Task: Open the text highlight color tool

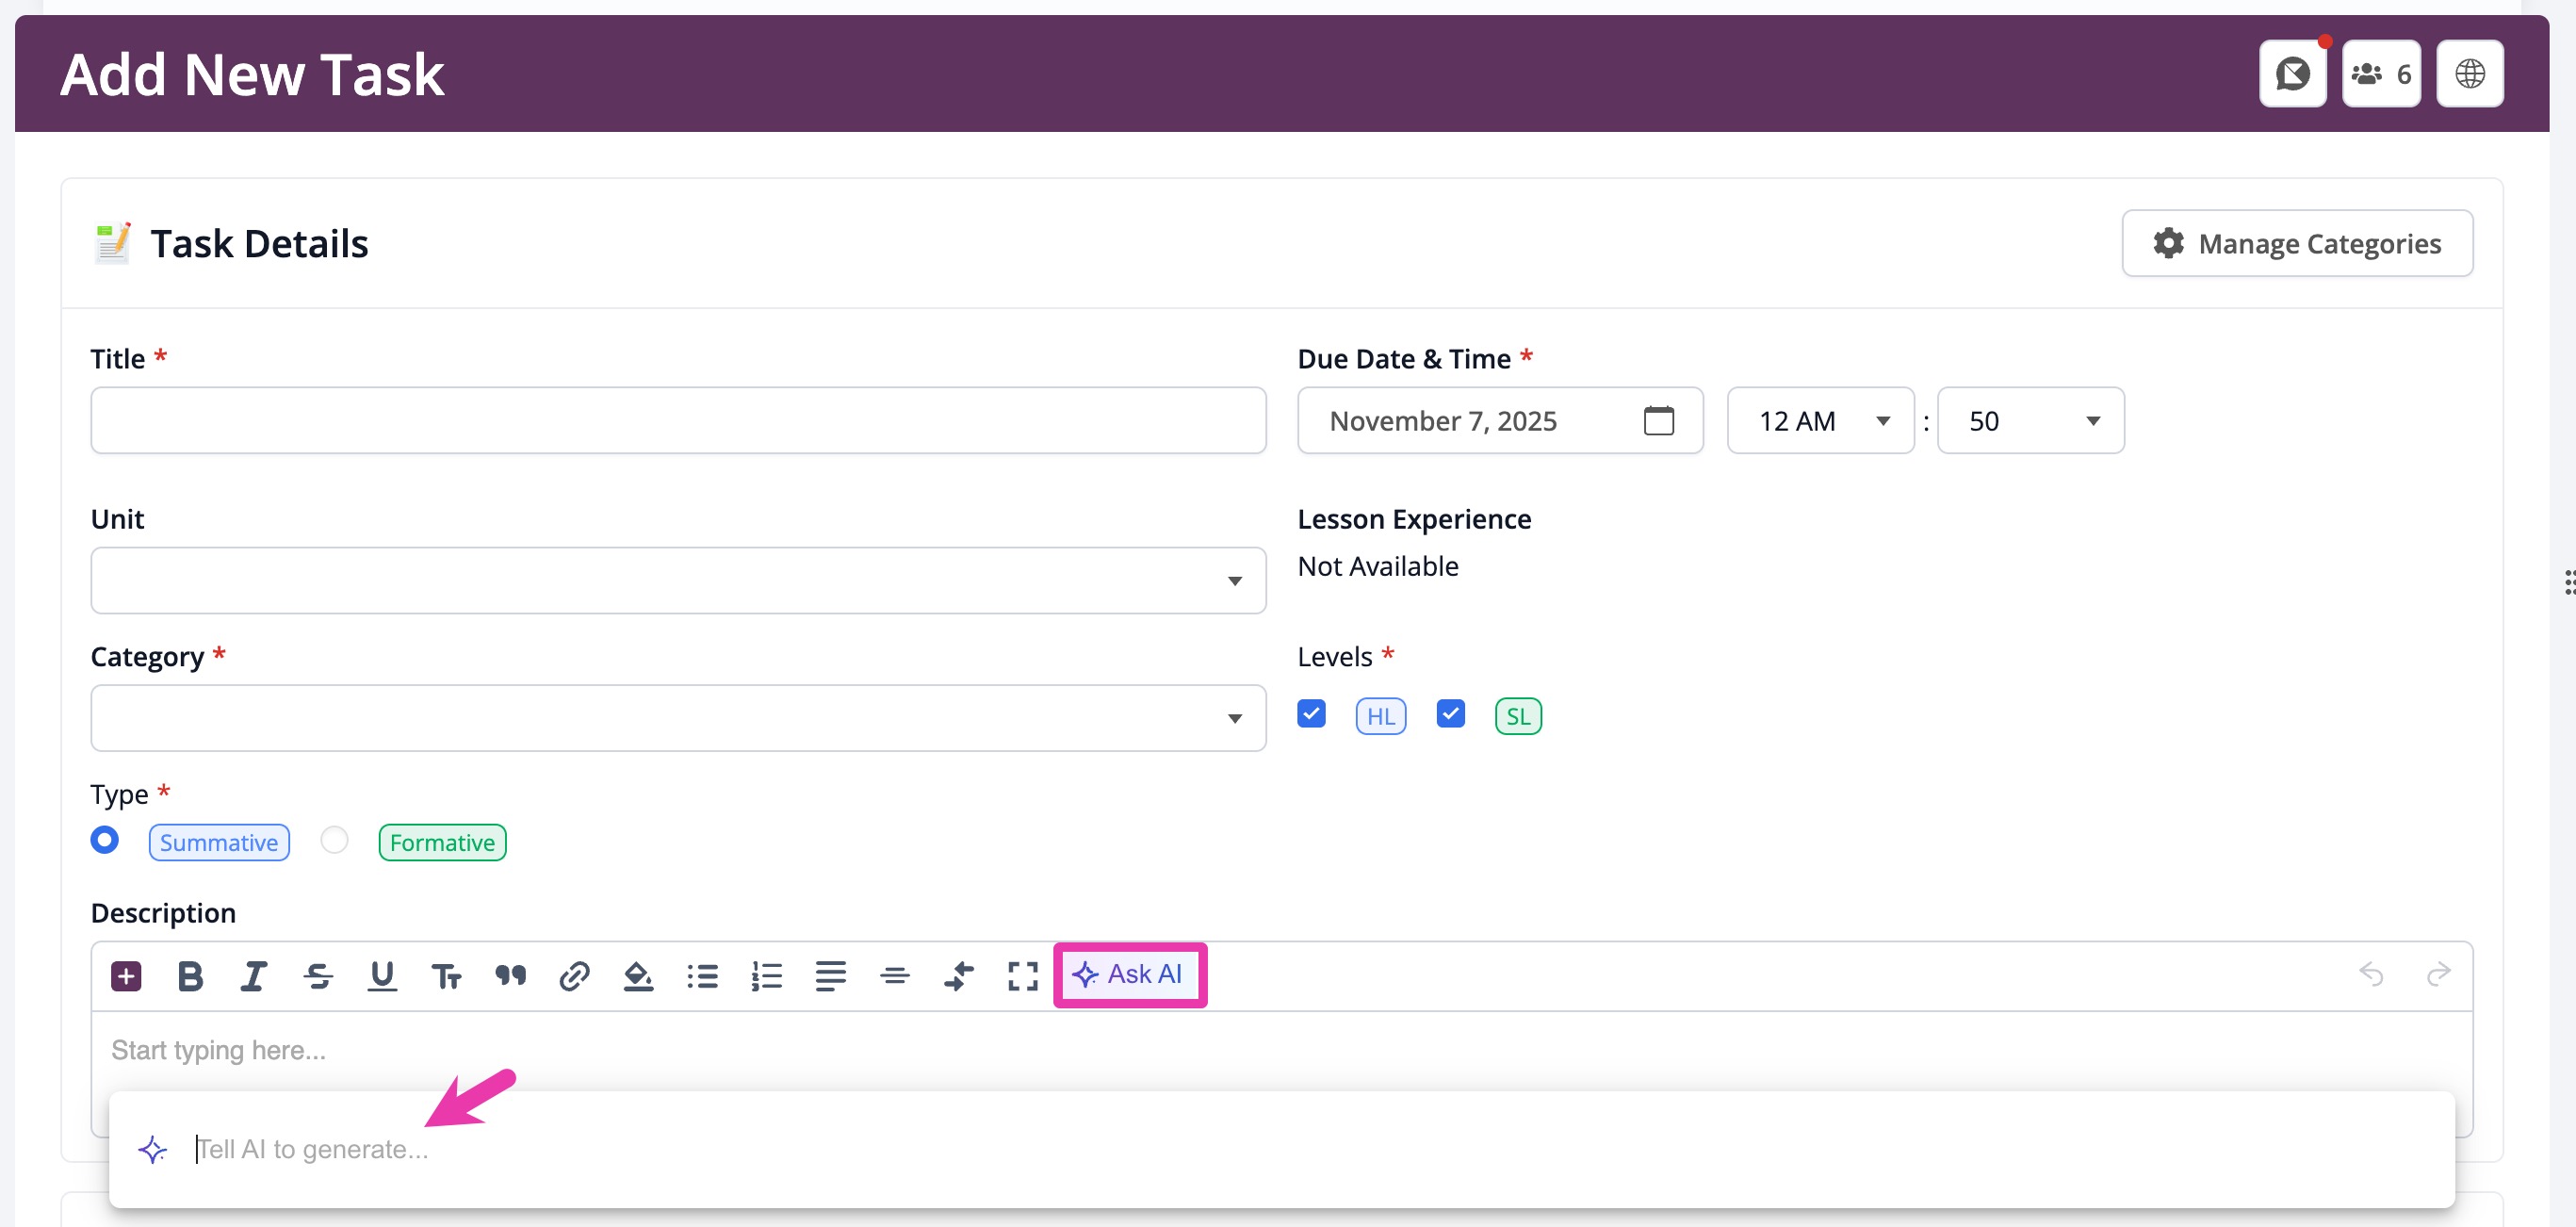Action: [638, 975]
